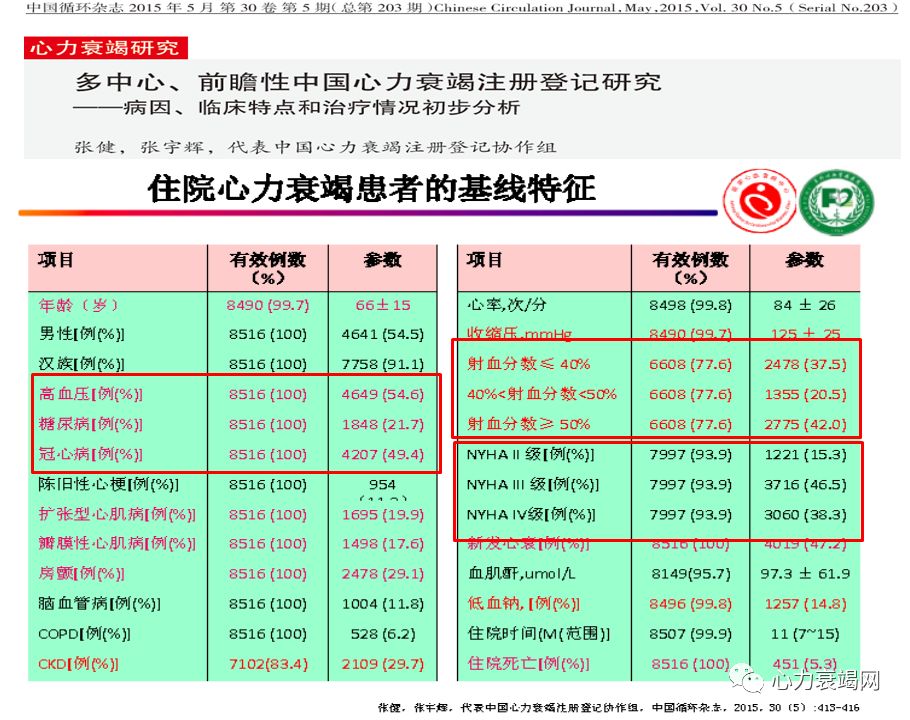Image resolution: width=910 pixels, height=720 pixels.
Task: Select the NYHA III 级 row label
Action: (531, 485)
